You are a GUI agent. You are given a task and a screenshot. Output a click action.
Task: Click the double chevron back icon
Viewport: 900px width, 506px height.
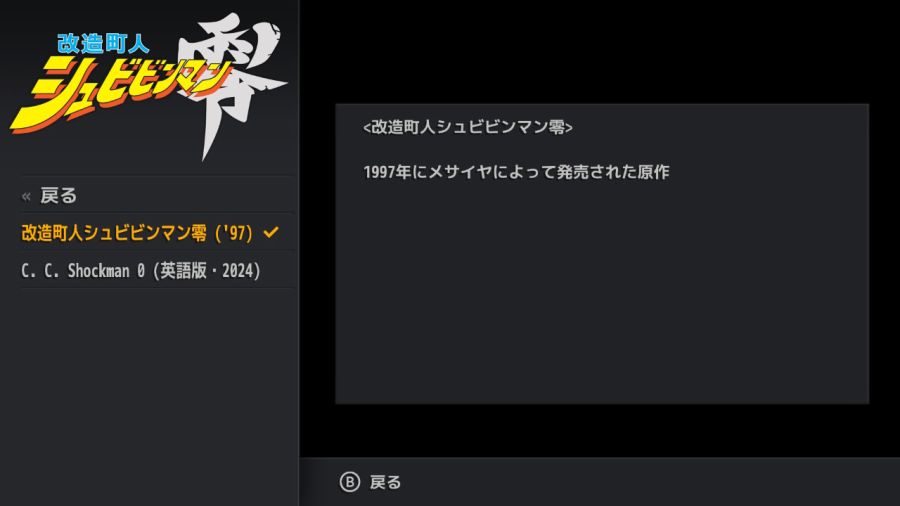tap(26, 196)
